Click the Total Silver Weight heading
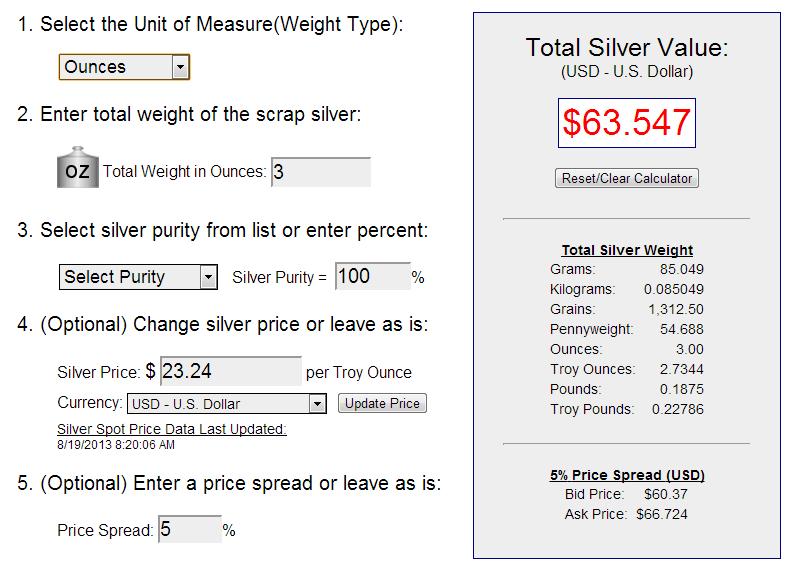This screenshot has height=567, width=790. (627, 250)
